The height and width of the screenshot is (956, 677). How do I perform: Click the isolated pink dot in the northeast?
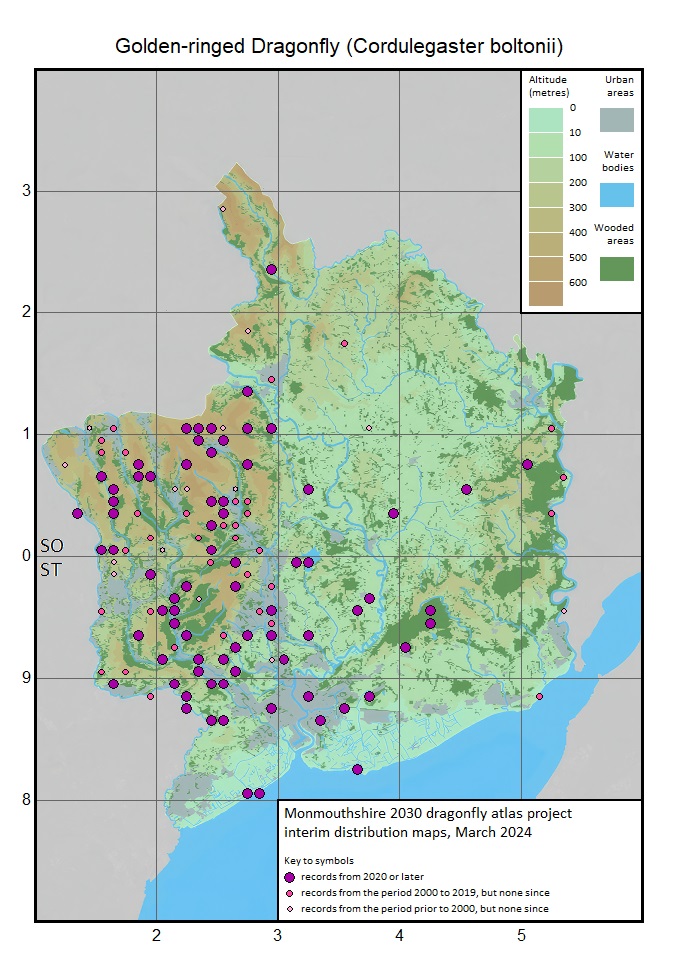(344, 343)
